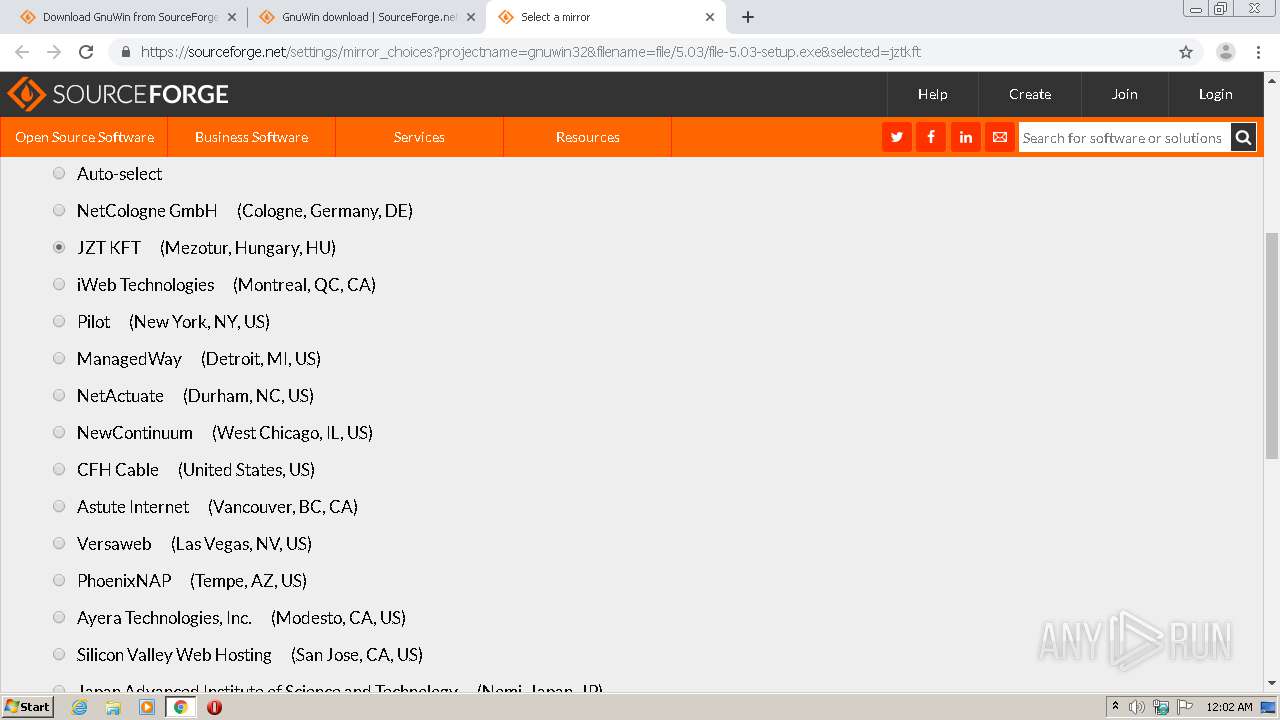The width and height of the screenshot is (1280, 720).
Task: Click scrollbar down arrow
Action: pos(1272,684)
